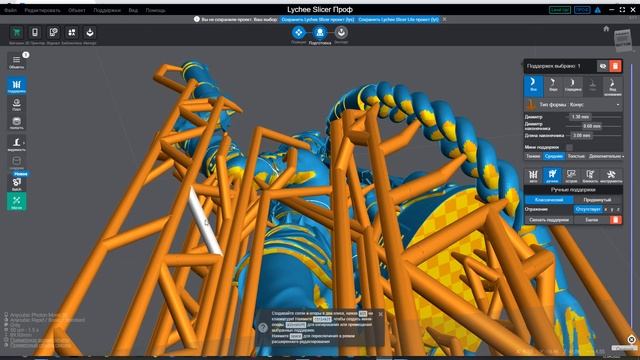Click the home view icon
640x360 pixels.
(x=606, y=29)
